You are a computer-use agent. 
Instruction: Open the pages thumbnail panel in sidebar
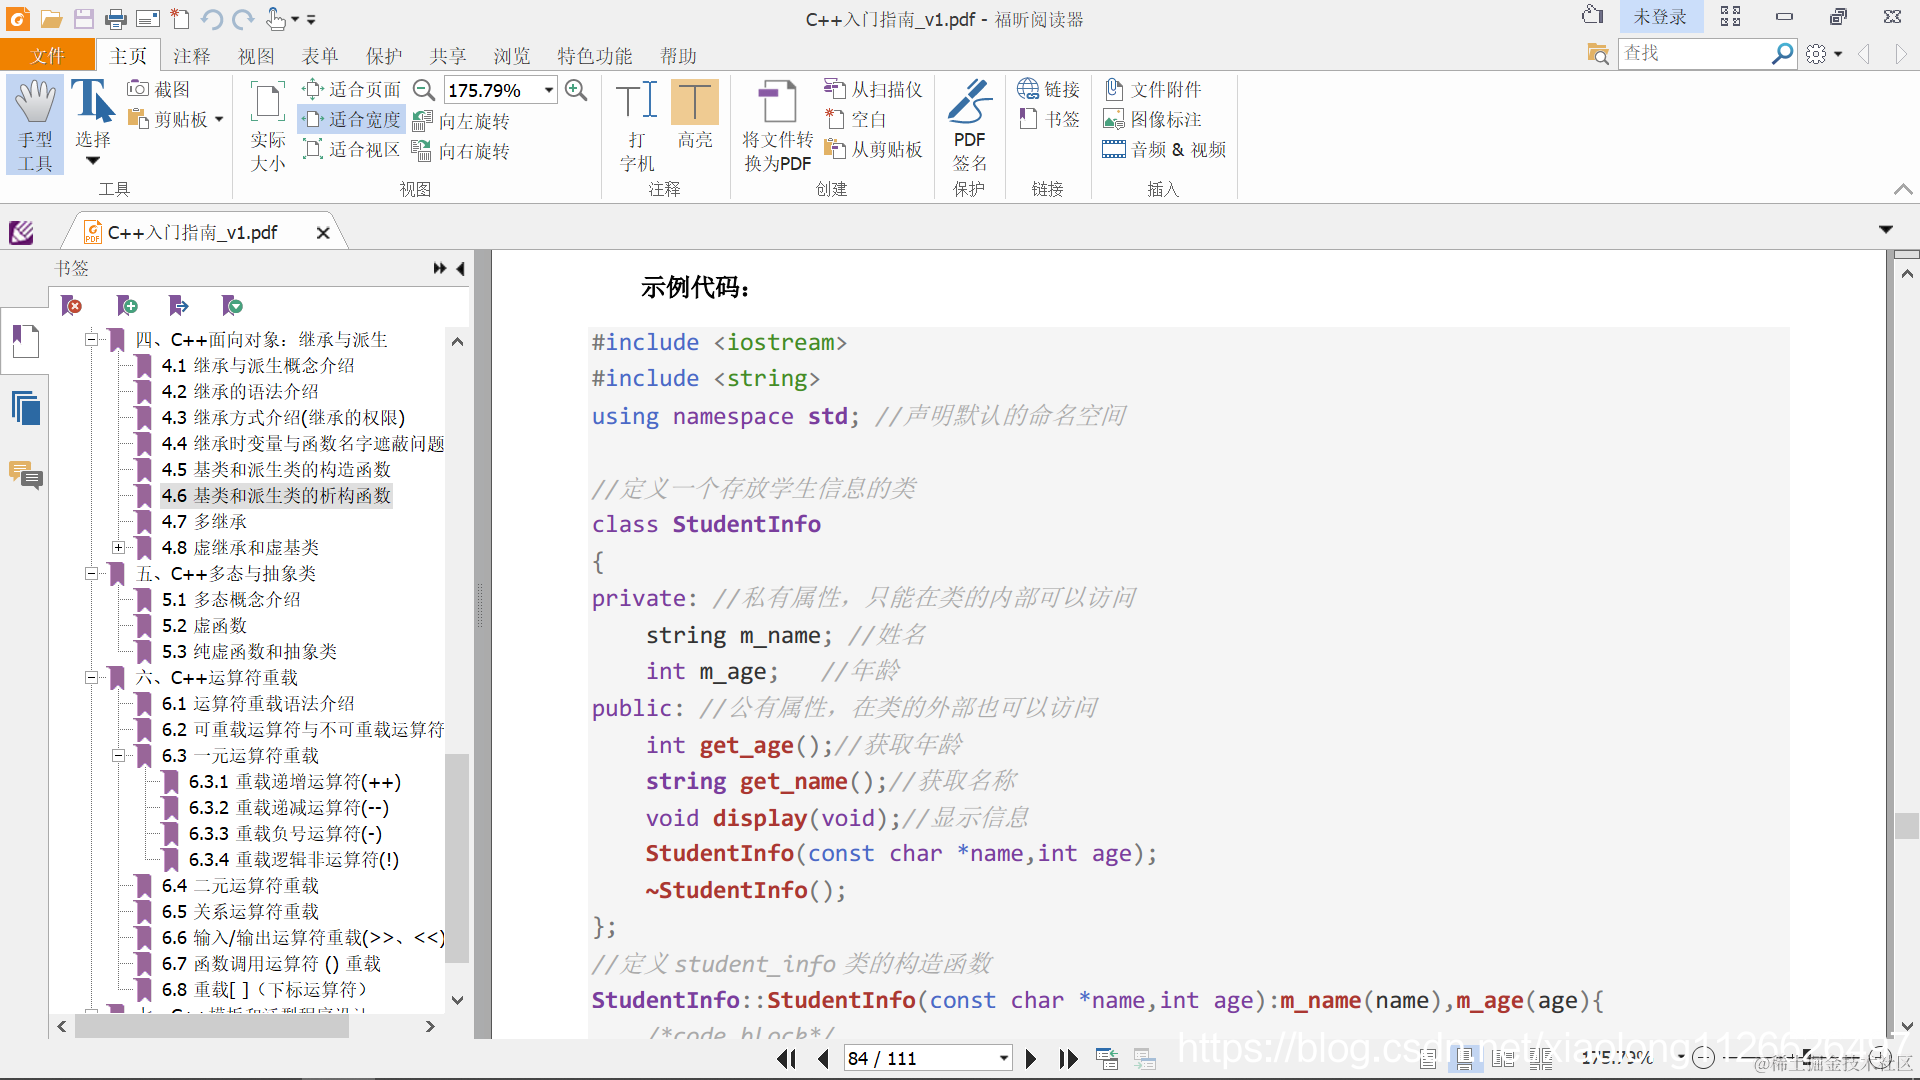25,408
